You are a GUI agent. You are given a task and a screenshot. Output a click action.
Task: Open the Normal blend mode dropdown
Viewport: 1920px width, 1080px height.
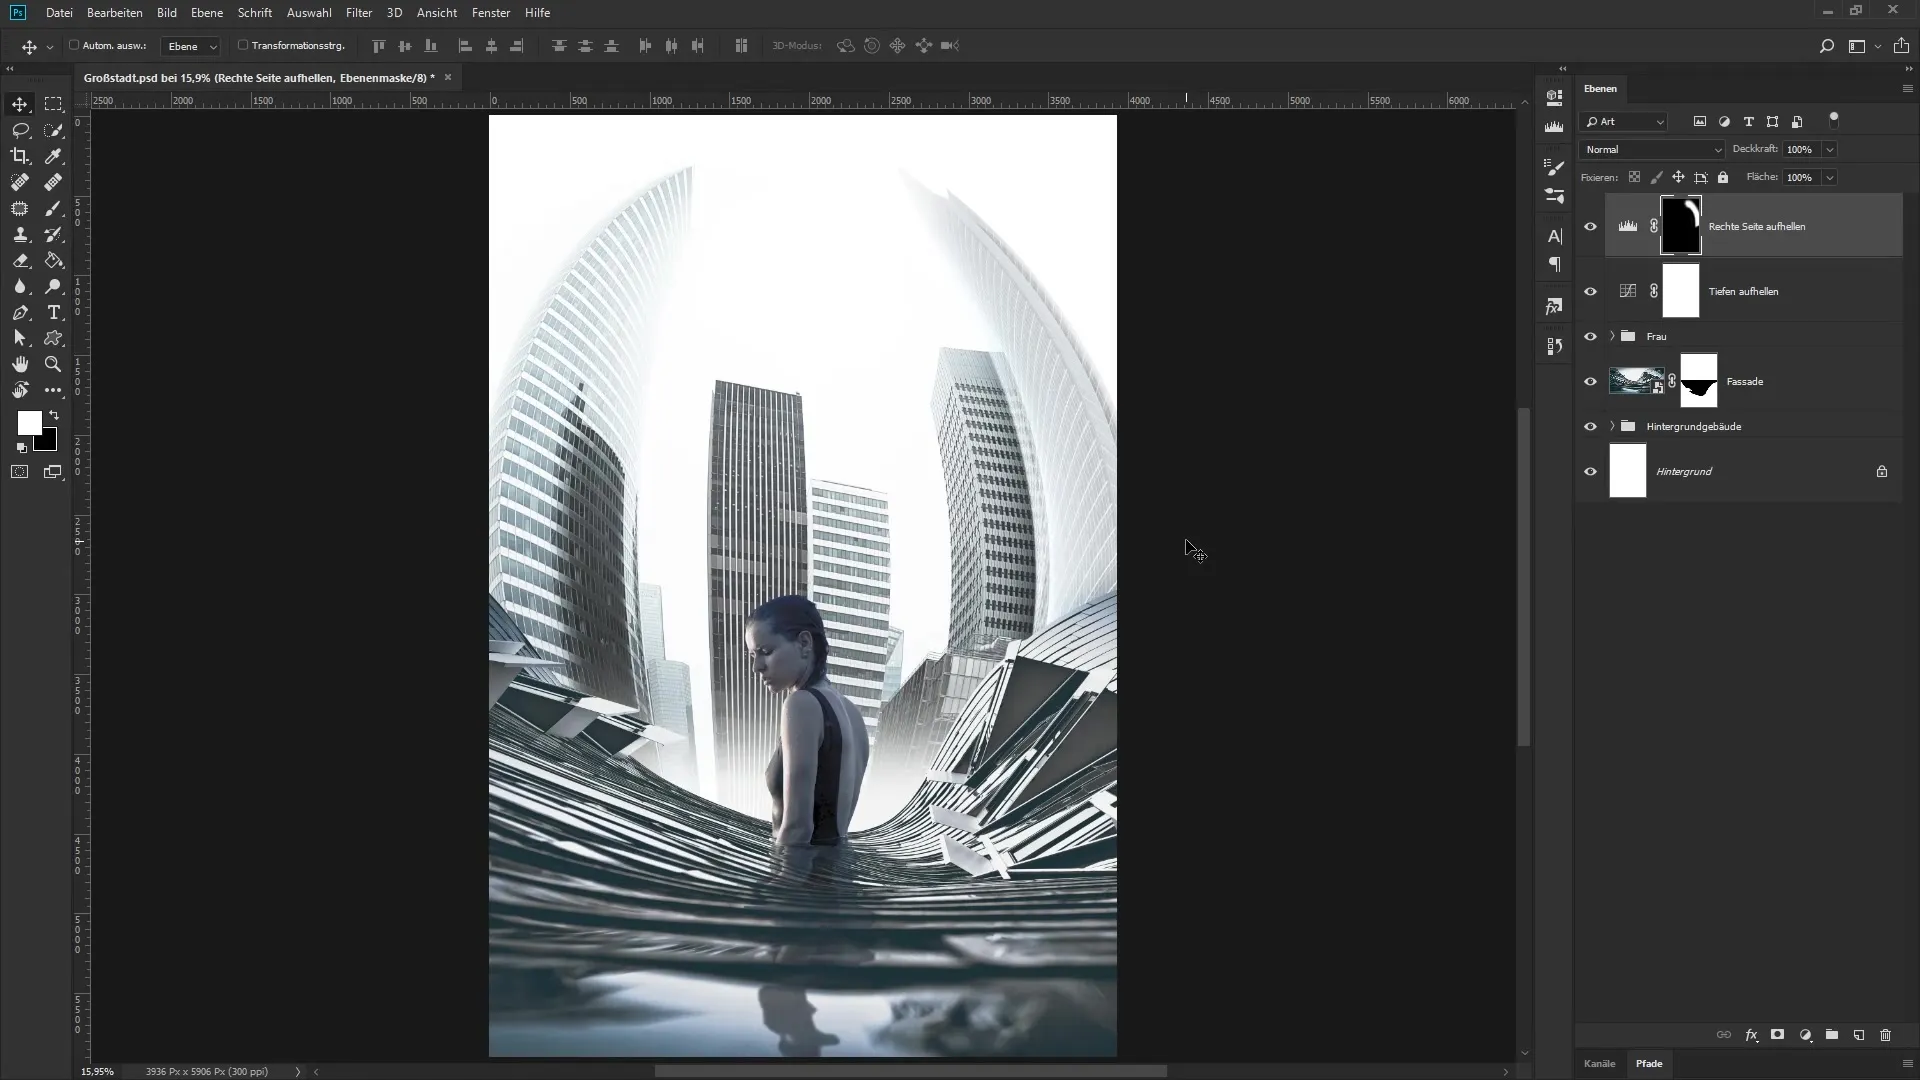1652,149
